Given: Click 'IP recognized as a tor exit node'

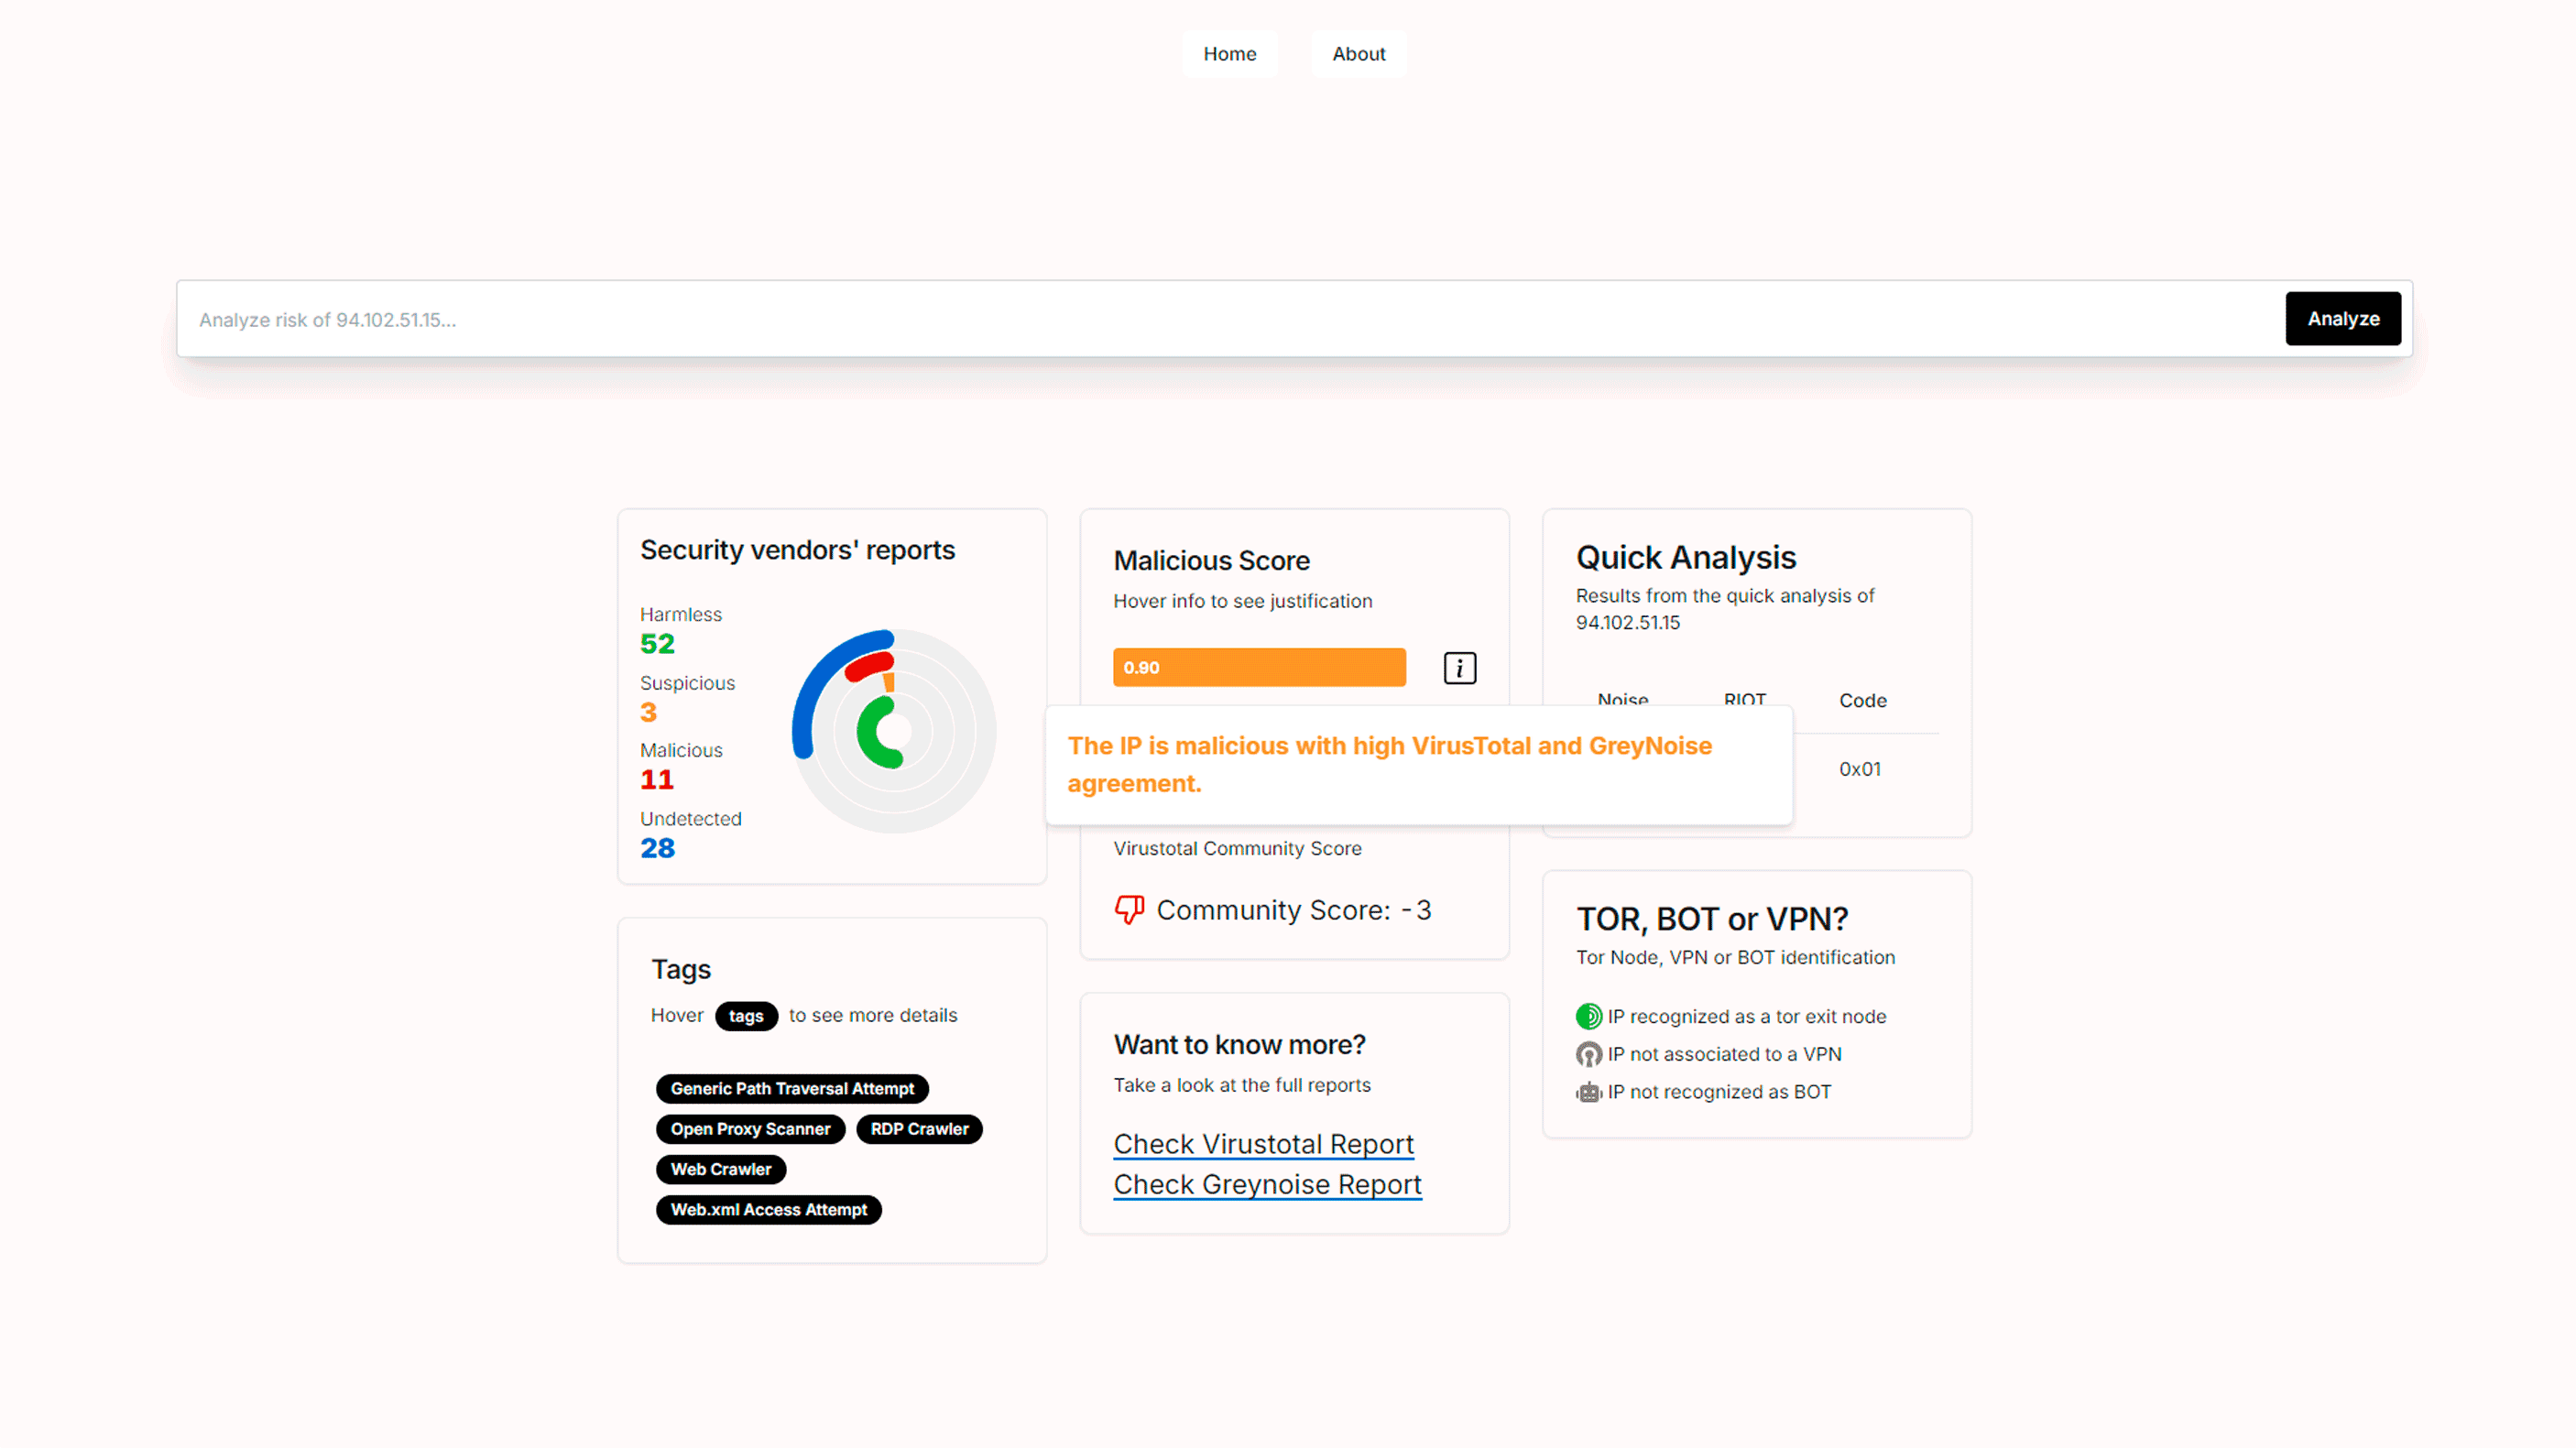Looking at the screenshot, I should (x=1746, y=1017).
